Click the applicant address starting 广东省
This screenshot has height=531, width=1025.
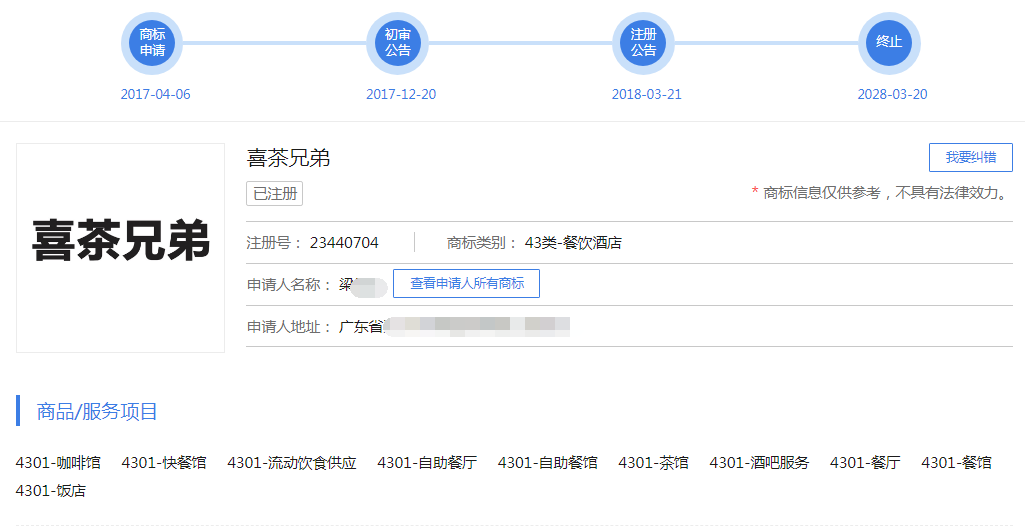454,326
